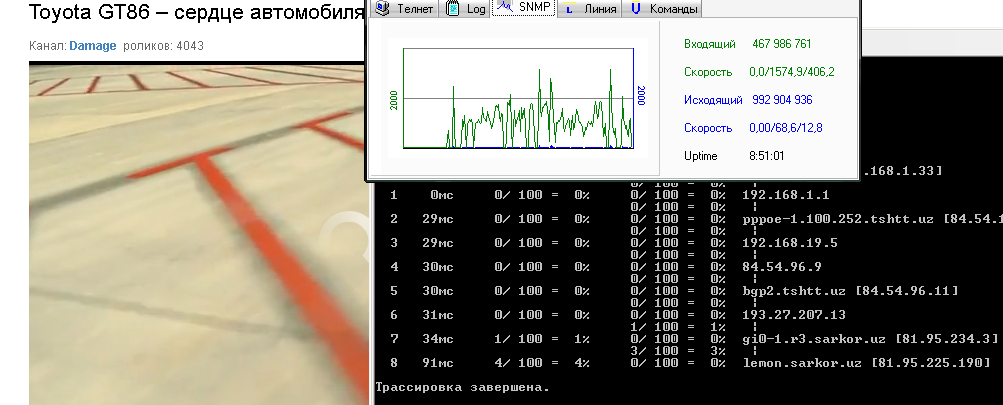Click hop 3 address 192.168.19.5

click(789, 242)
